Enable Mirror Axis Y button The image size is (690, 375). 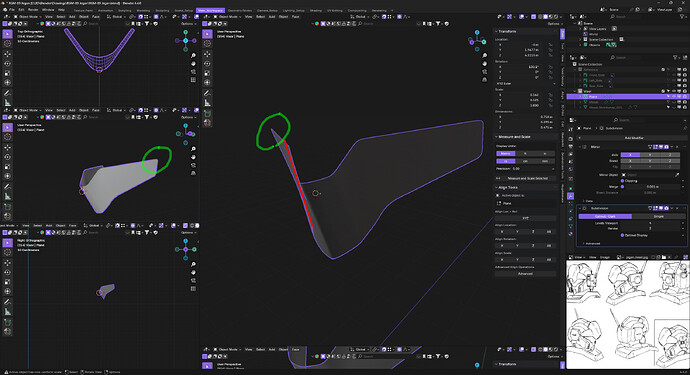tap(650, 155)
